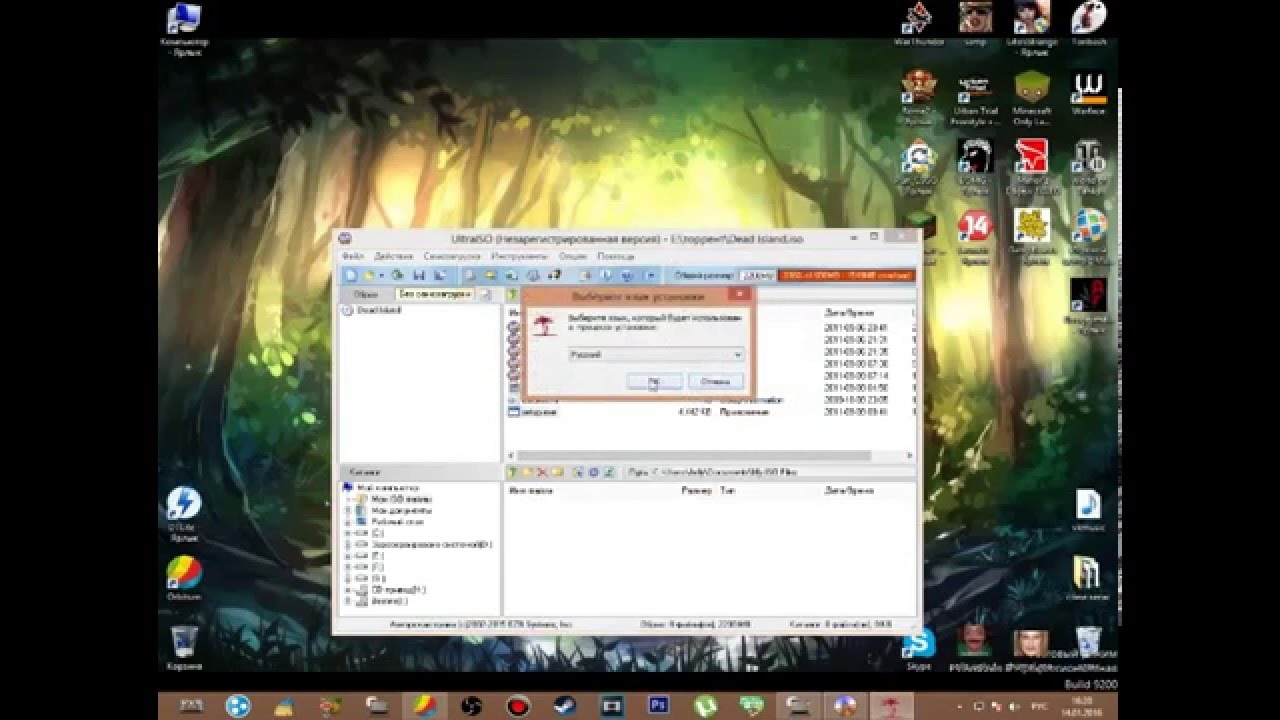The width and height of the screenshot is (1280, 720).
Task: Open the War Thunder desktop shortcut
Action: [918, 24]
